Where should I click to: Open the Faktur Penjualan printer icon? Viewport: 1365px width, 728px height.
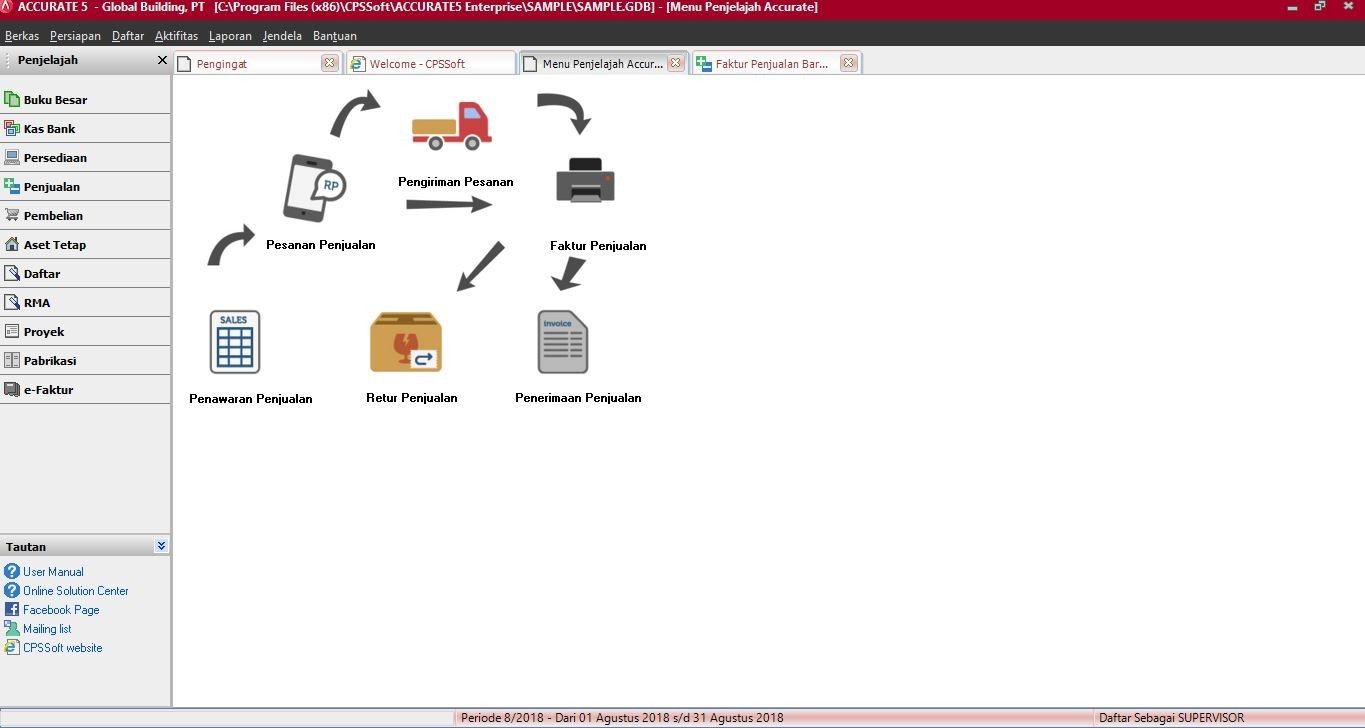click(x=585, y=181)
